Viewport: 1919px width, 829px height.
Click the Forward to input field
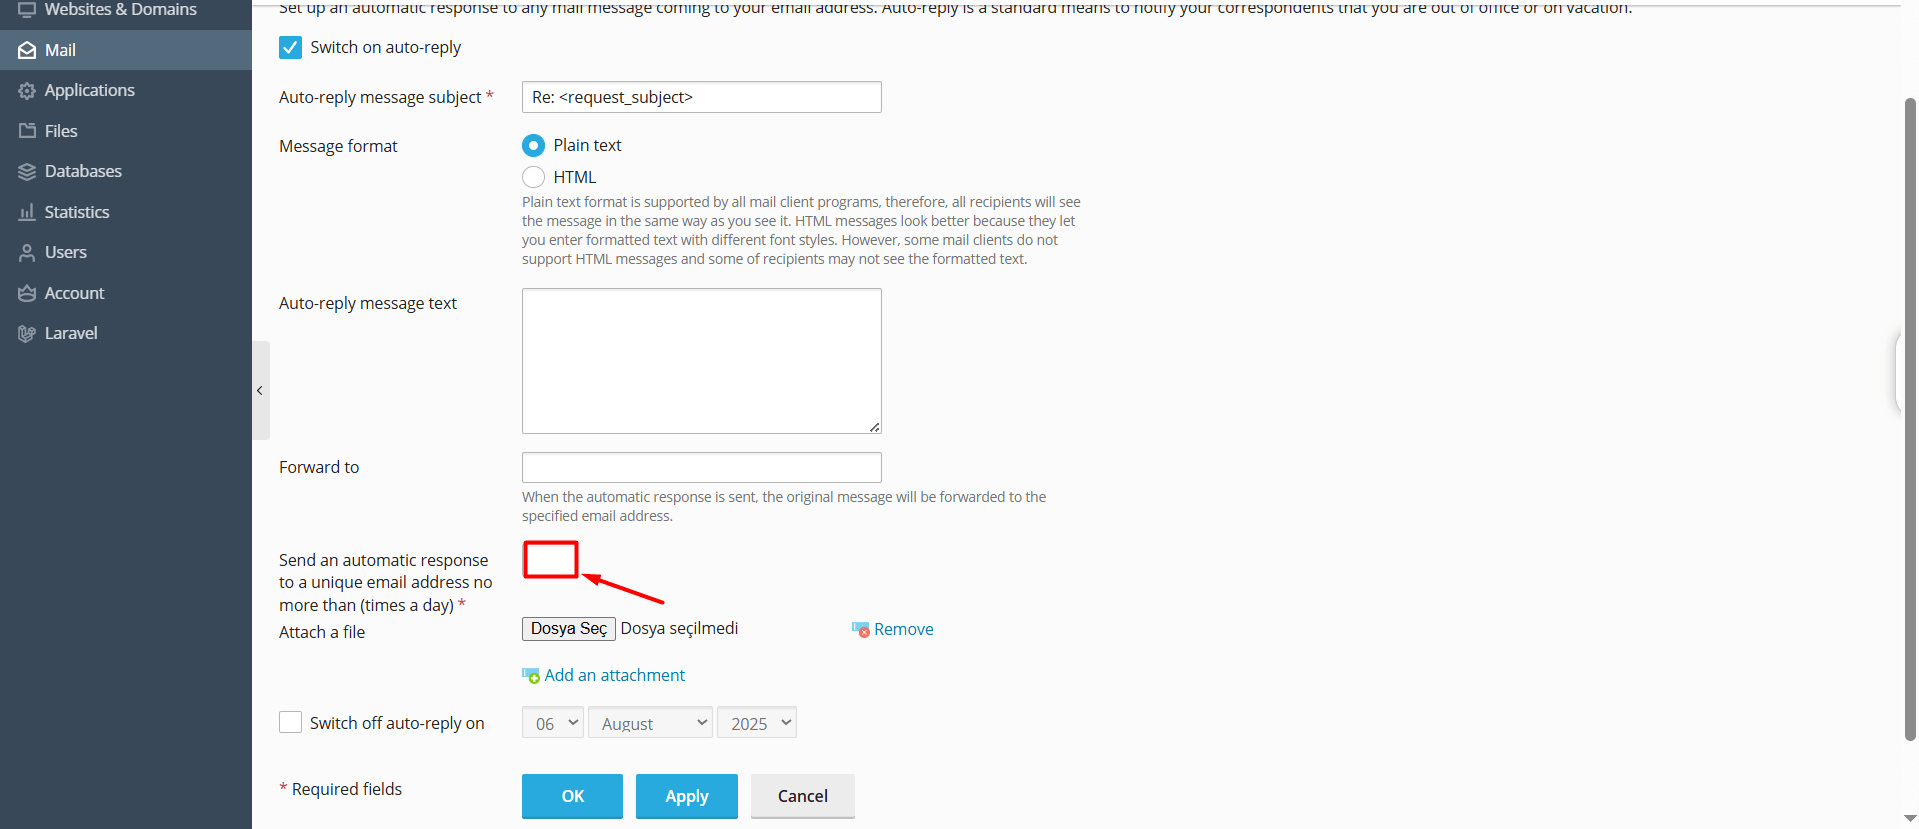point(702,467)
